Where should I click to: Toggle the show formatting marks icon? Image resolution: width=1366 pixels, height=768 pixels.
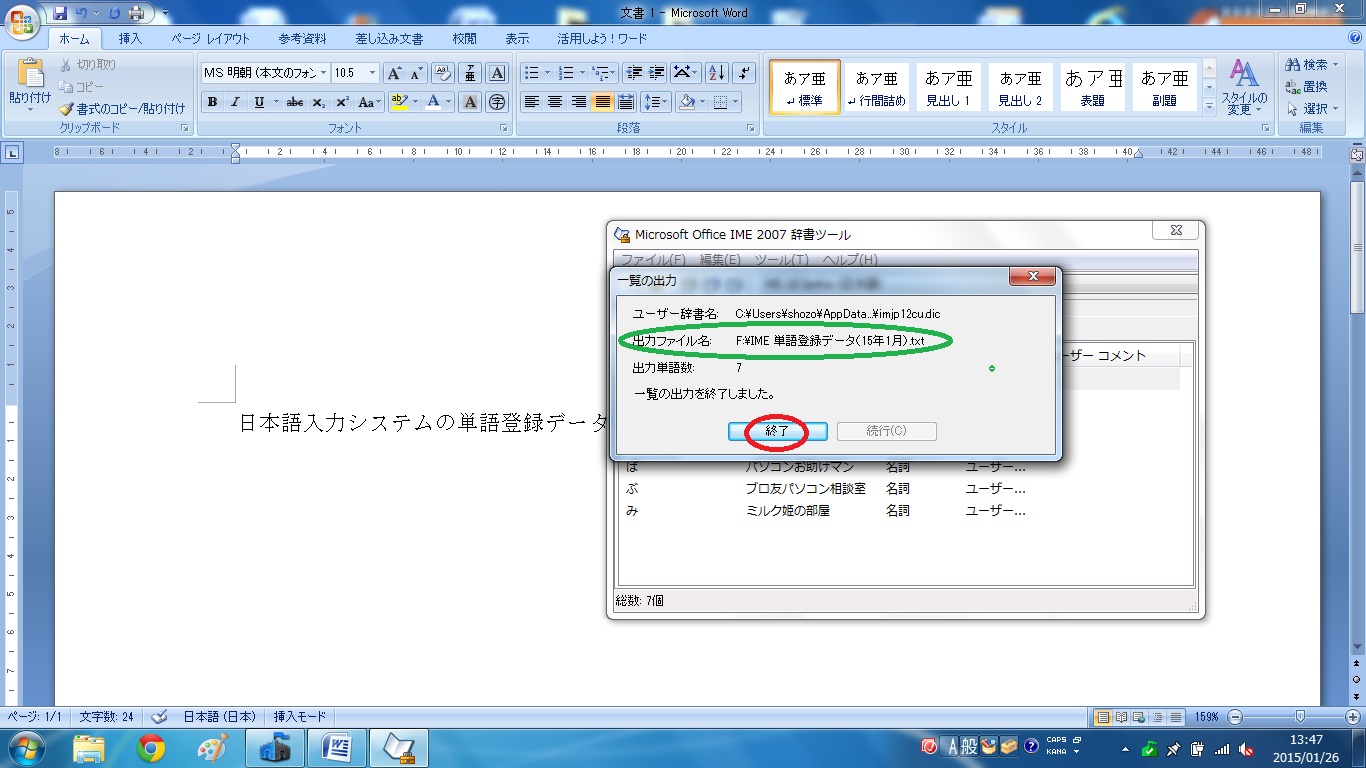click(x=744, y=73)
